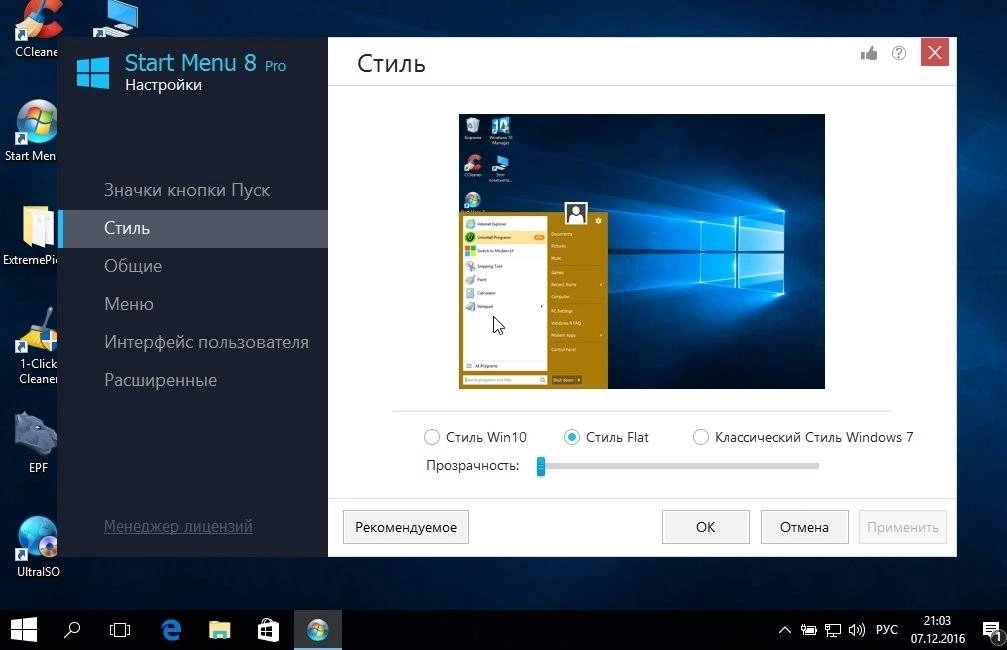Open the Windows Start button on taskbar
Image resolution: width=1007 pixels, height=650 pixels.
[x=24, y=630]
